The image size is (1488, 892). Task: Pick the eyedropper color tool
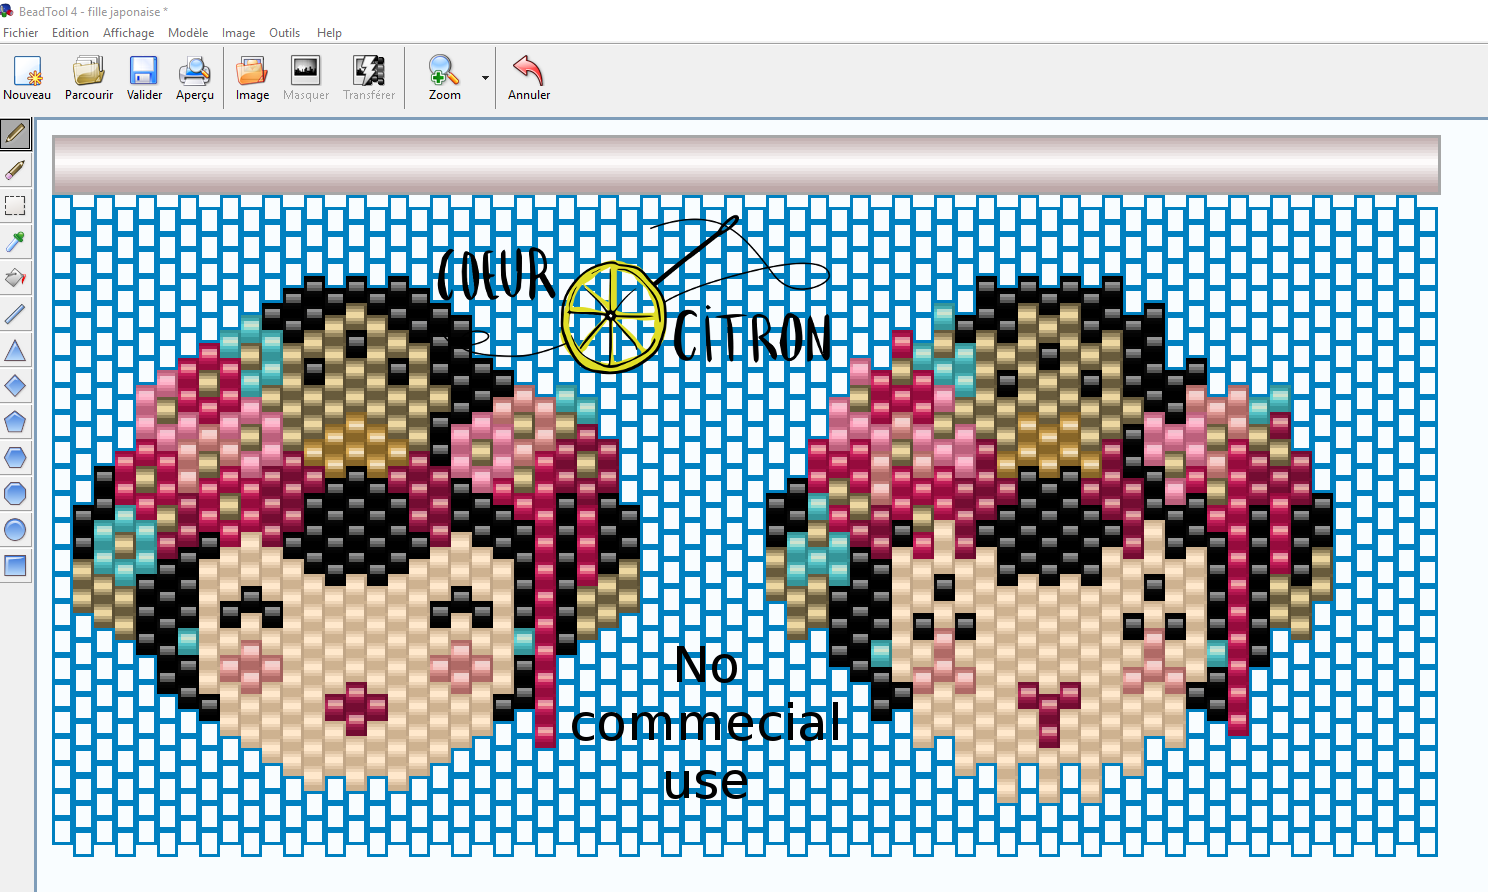point(15,242)
